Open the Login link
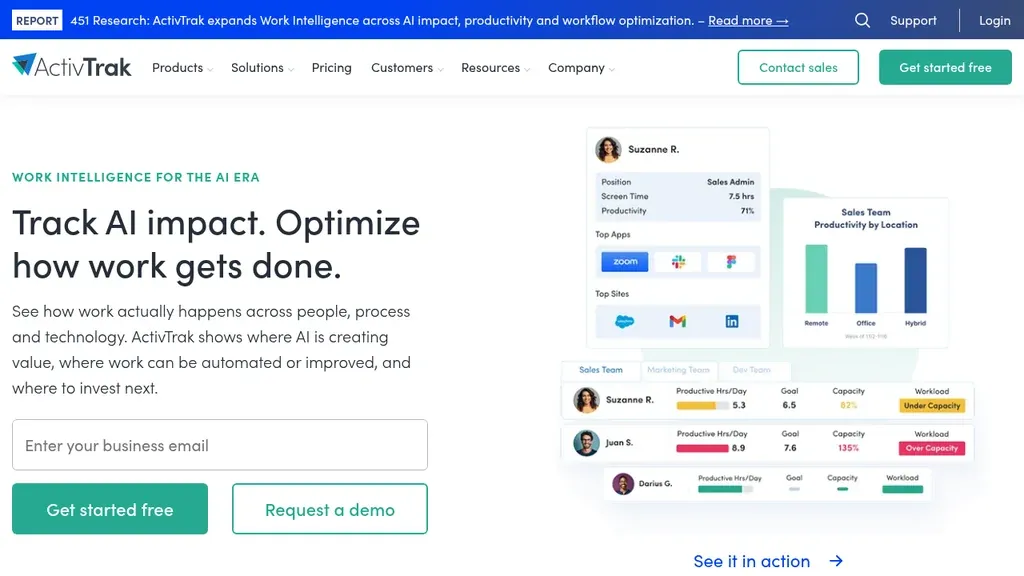1024x576 pixels. 995,20
